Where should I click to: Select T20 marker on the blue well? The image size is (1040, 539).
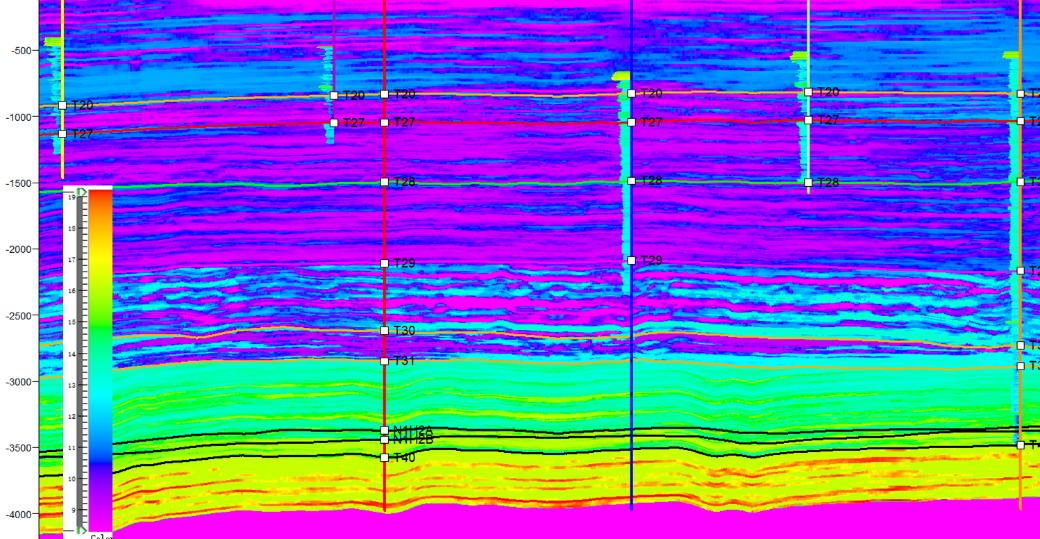631,93
